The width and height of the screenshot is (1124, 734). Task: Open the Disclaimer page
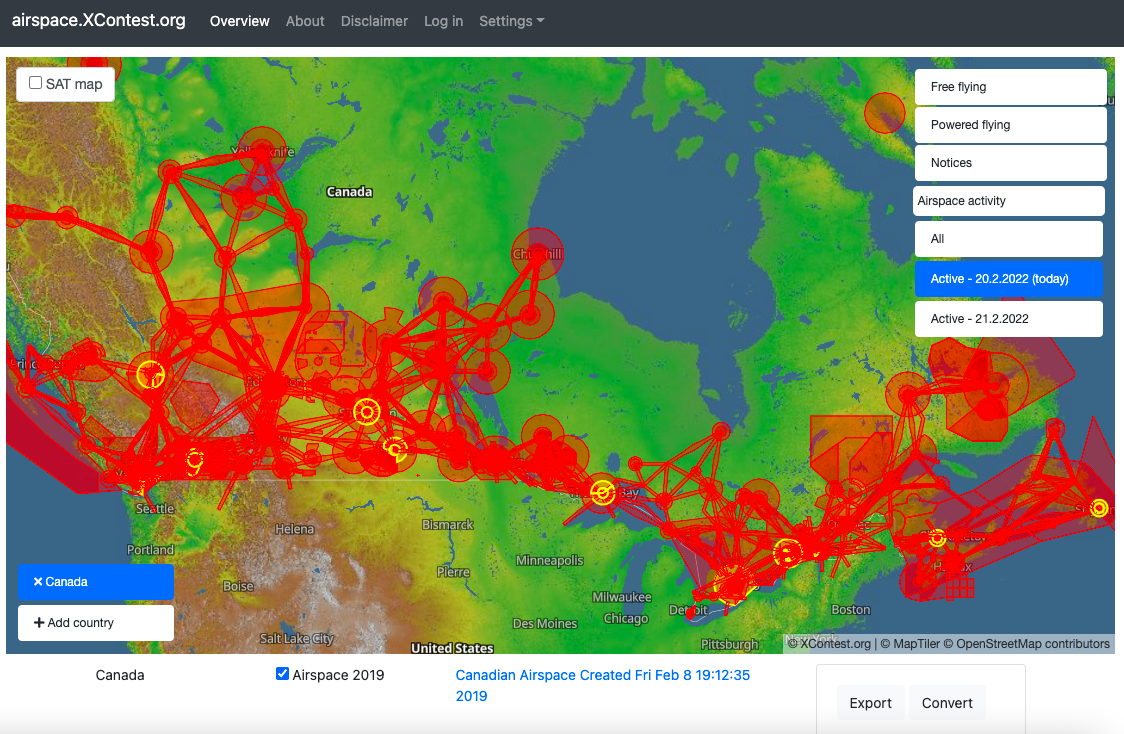click(374, 22)
